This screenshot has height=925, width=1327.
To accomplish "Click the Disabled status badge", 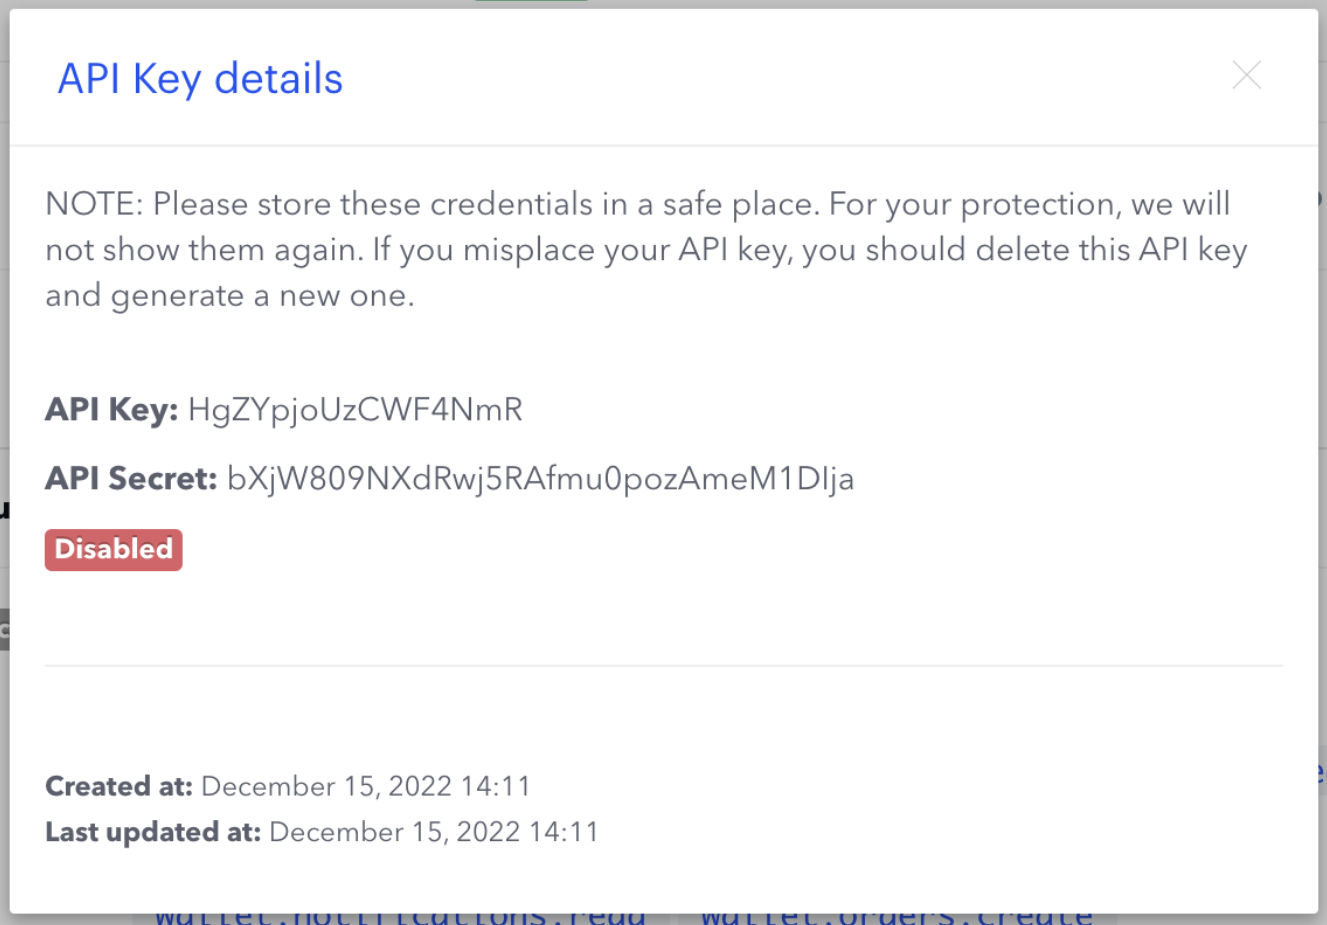I will [x=113, y=549].
